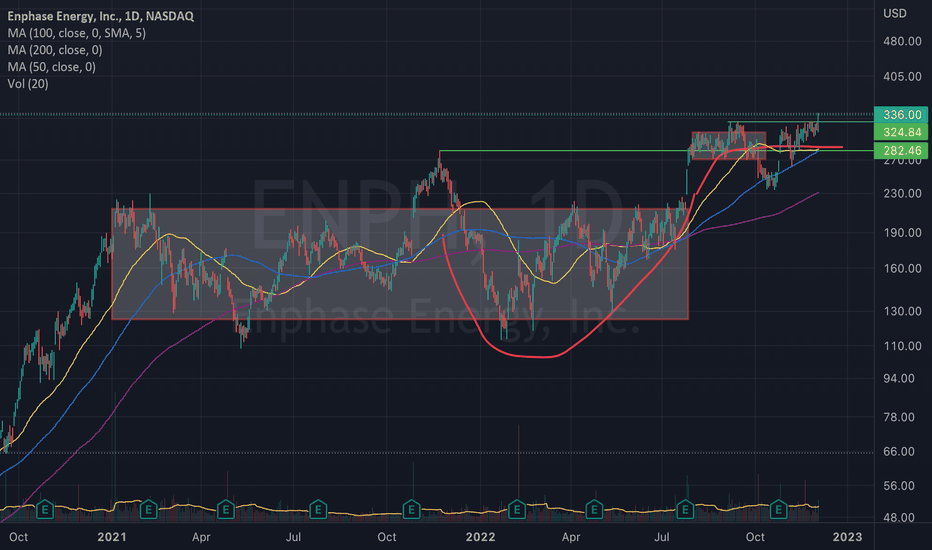Show the late October 2021 earnings marker

tap(411, 510)
